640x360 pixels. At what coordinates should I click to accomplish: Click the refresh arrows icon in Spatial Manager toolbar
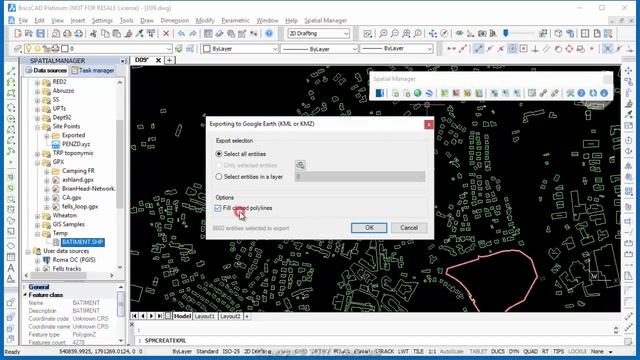click(x=593, y=93)
